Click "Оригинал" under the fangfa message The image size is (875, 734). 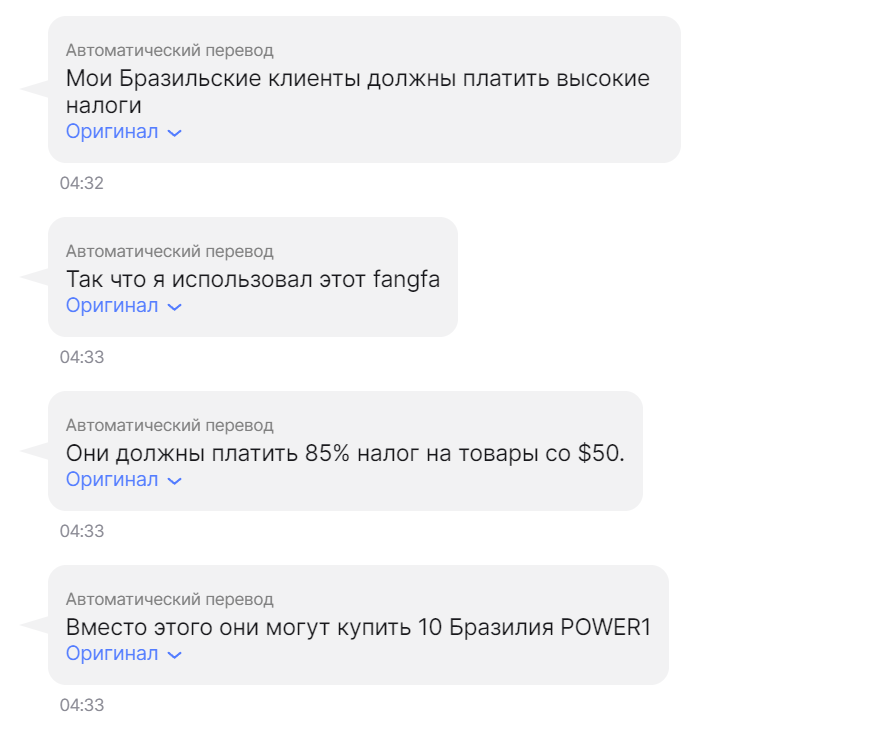click(112, 306)
